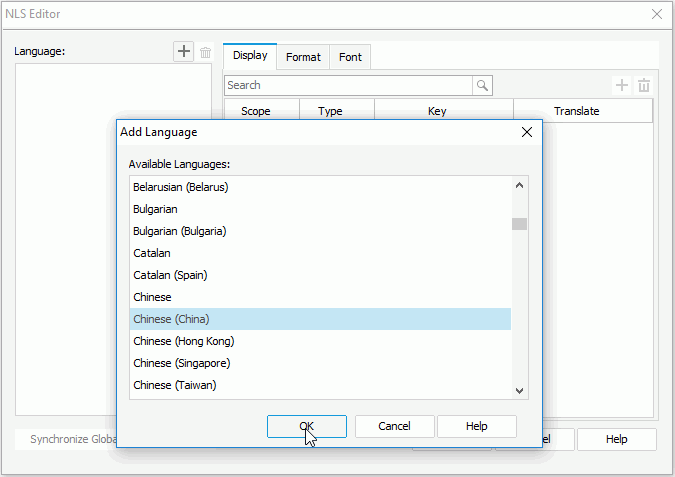
Task: Close the Add Language dialog
Action: point(526,132)
